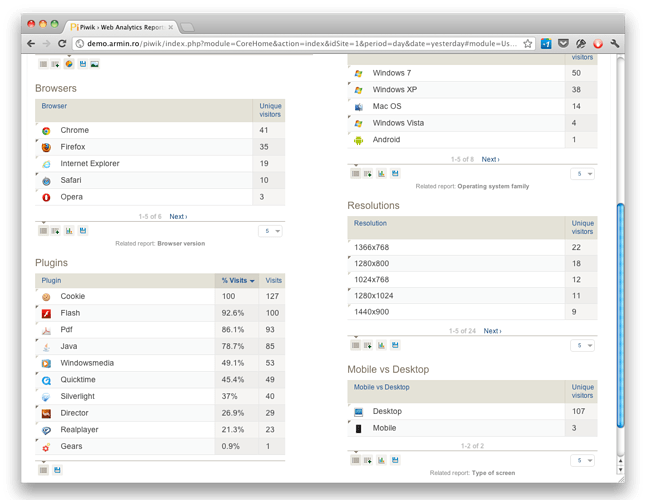The height and width of the screenshot is (500, 647).
Task: Click save icon under Plugins table
Action: [x=57, y=470]
